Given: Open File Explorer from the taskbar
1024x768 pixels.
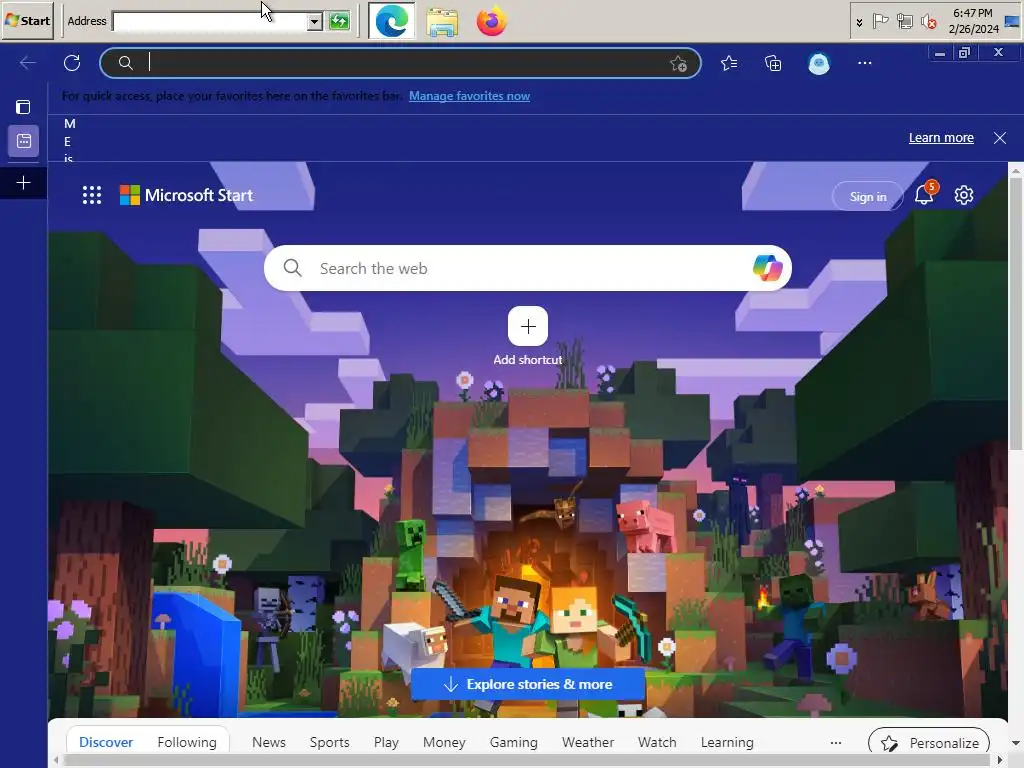Looking at the screenshot, I should click(442, 22).
